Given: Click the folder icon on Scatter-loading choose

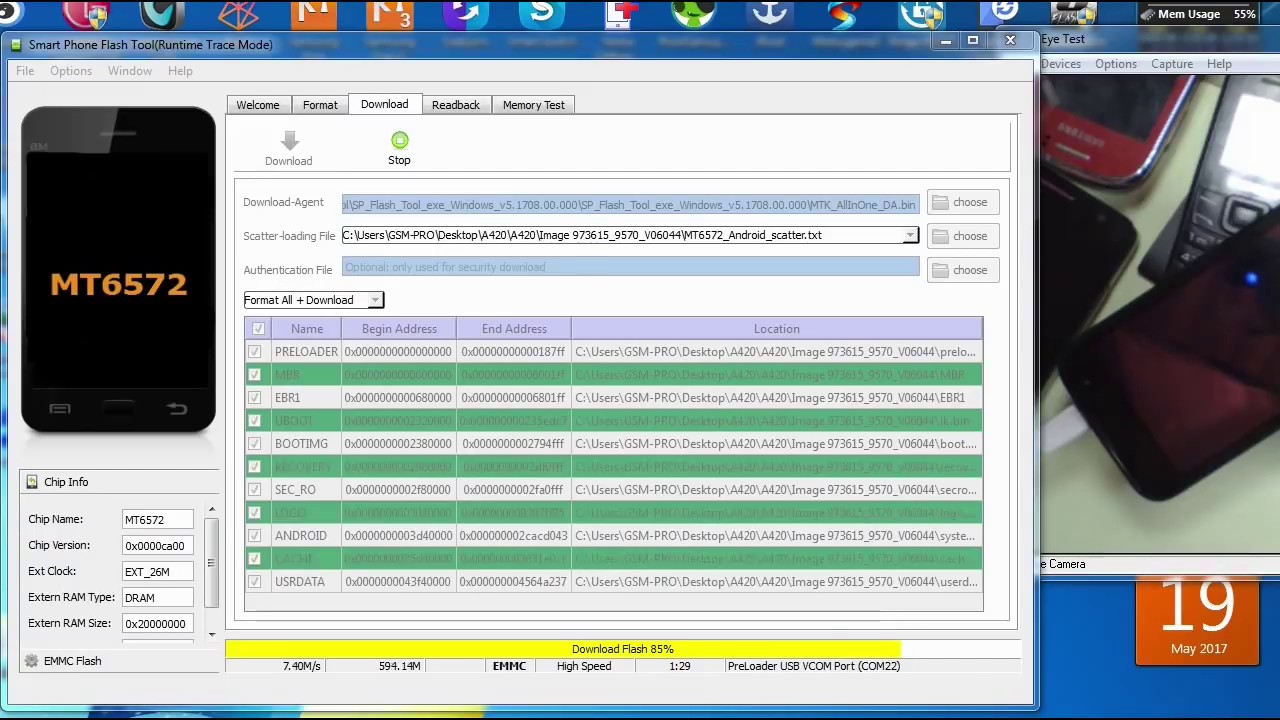Looking at the screenshot, I should (940, 236).
